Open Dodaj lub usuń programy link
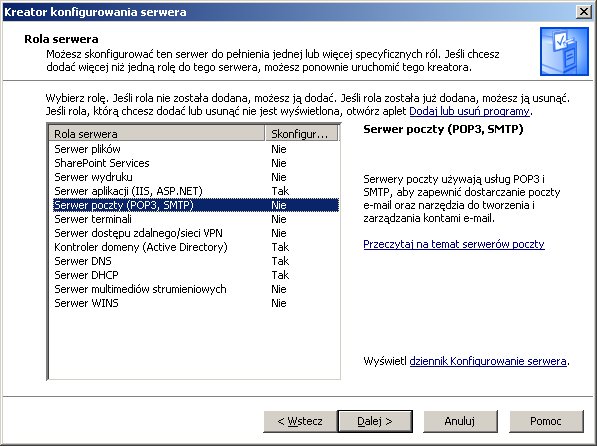Screen dimensions: 597x446 (469, 111)
